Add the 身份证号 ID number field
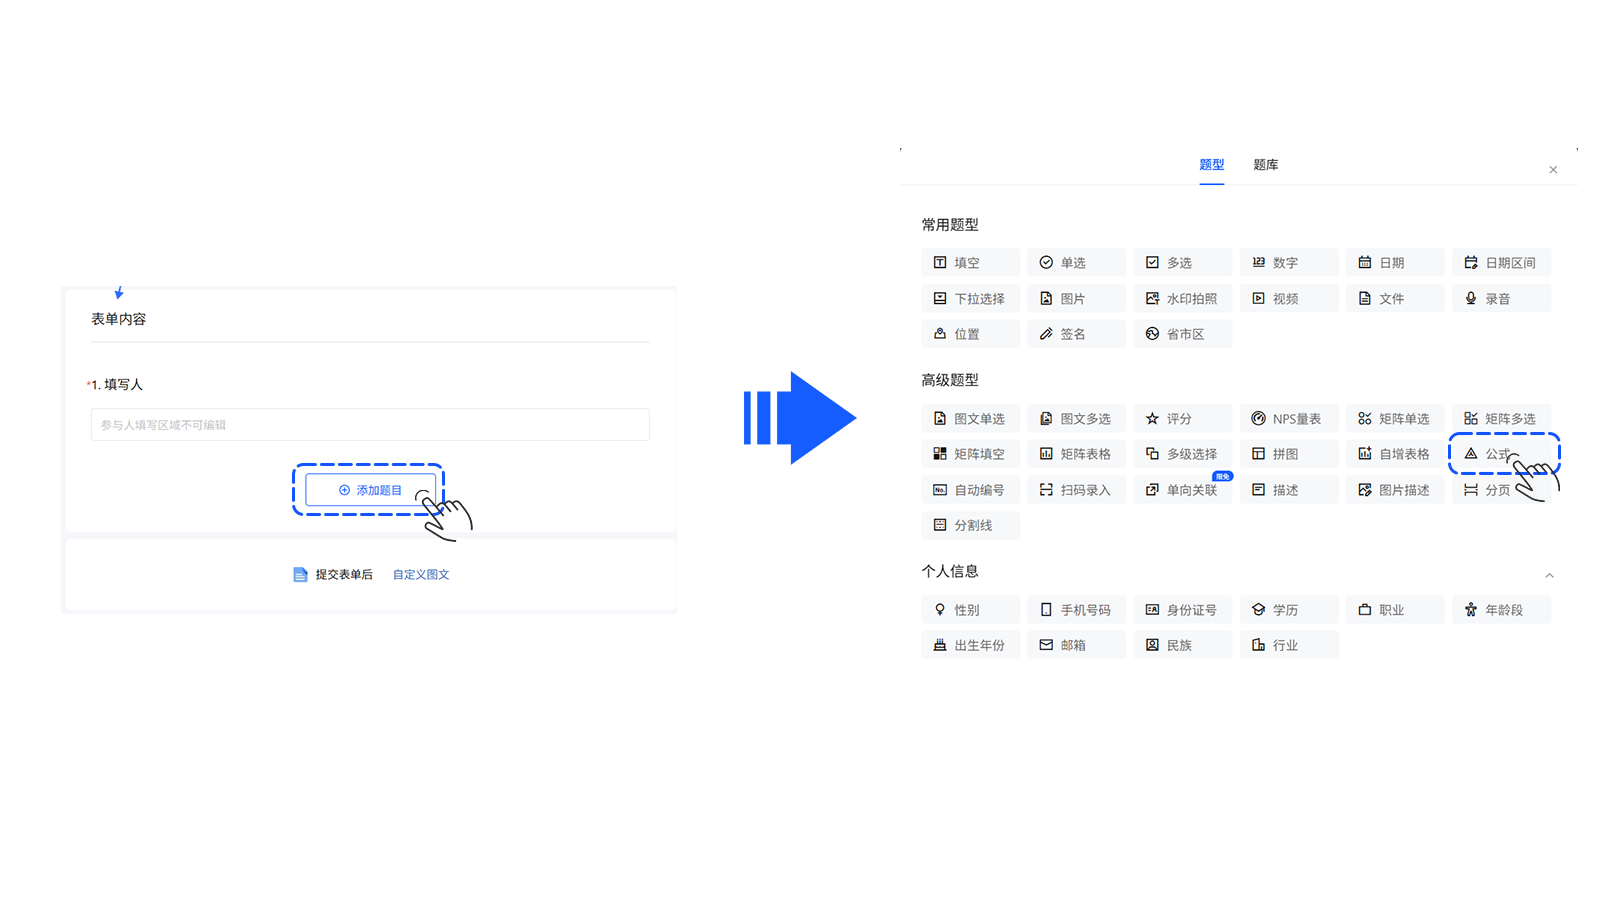 point(1182,609)
